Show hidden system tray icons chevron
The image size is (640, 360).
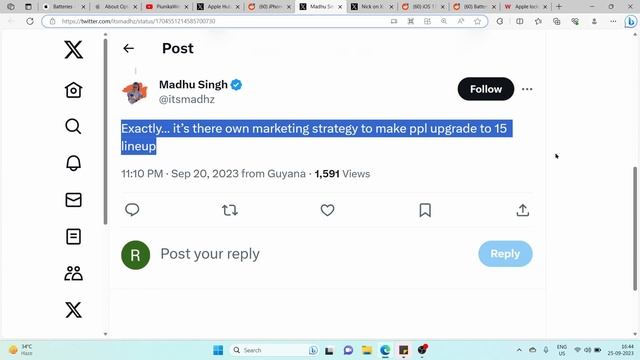pos(519,350)
